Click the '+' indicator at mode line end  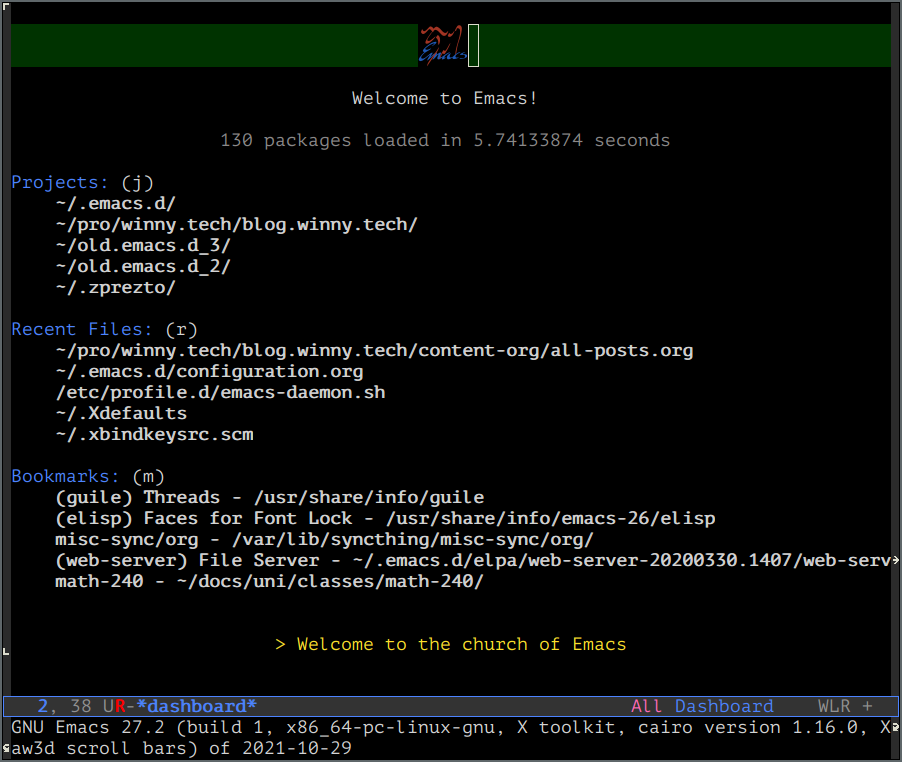(x=867, y=706)
